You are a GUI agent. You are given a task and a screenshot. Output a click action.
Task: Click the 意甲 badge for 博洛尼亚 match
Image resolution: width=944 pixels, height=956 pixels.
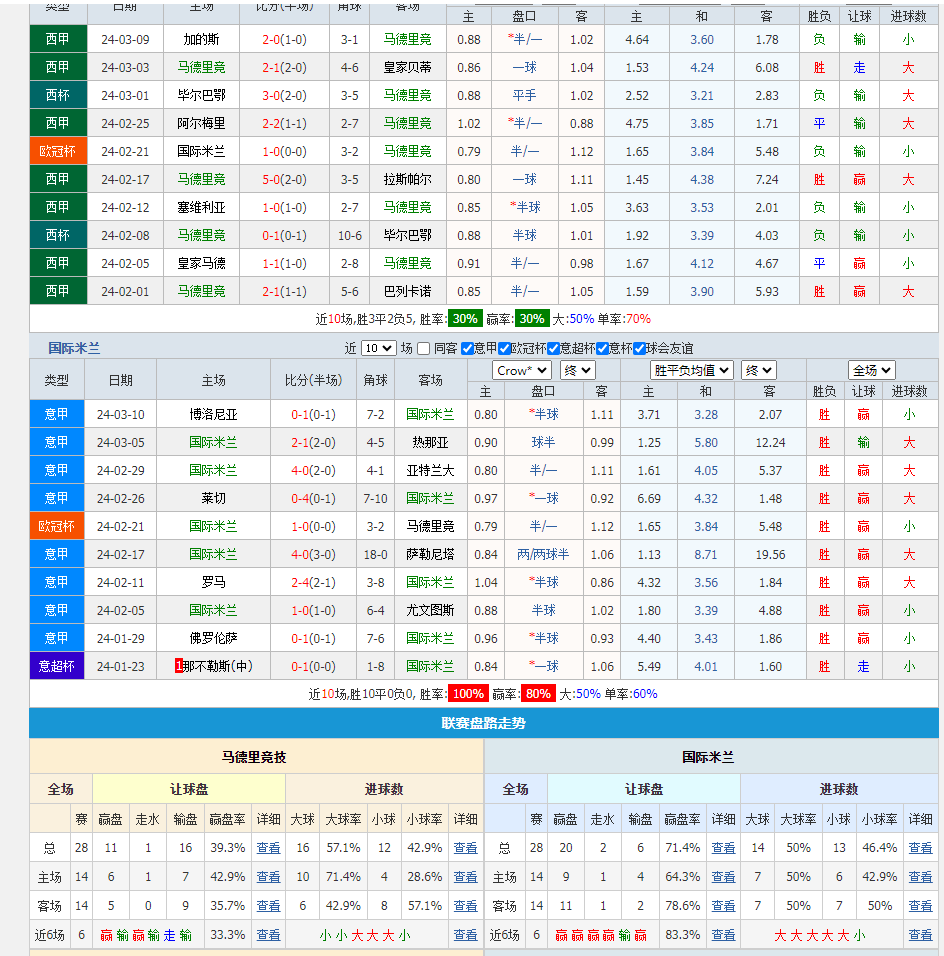(56, 414)
